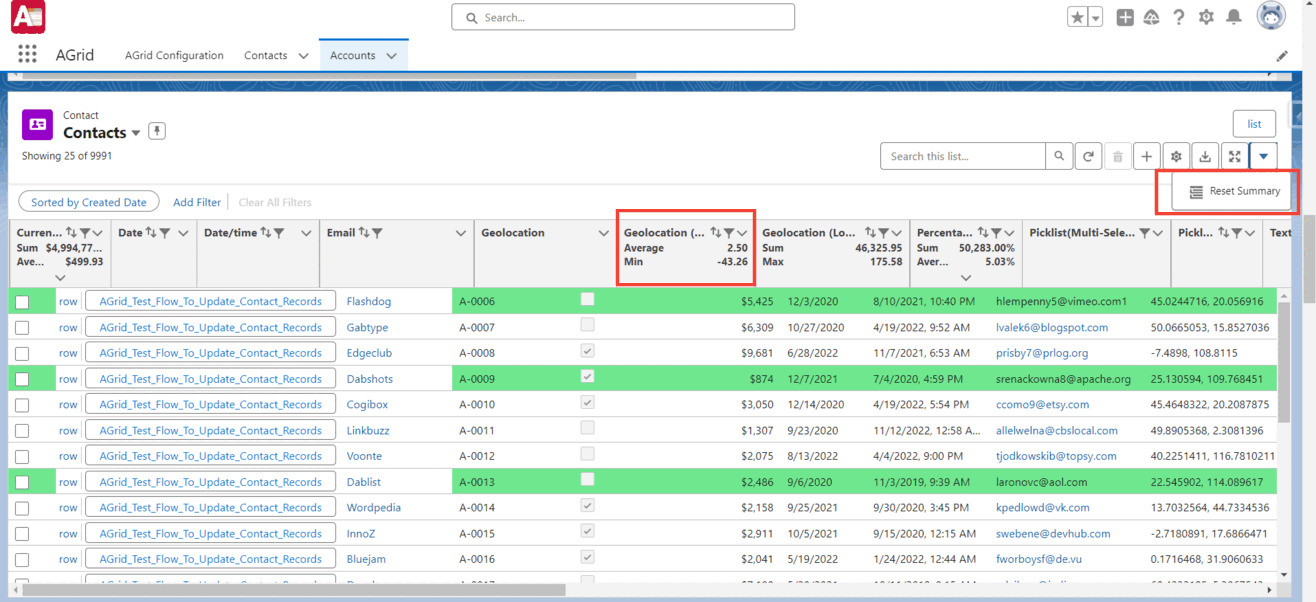1316x602 pixels.
Task: Filter the Date/time column
Action: pos(279,233)
